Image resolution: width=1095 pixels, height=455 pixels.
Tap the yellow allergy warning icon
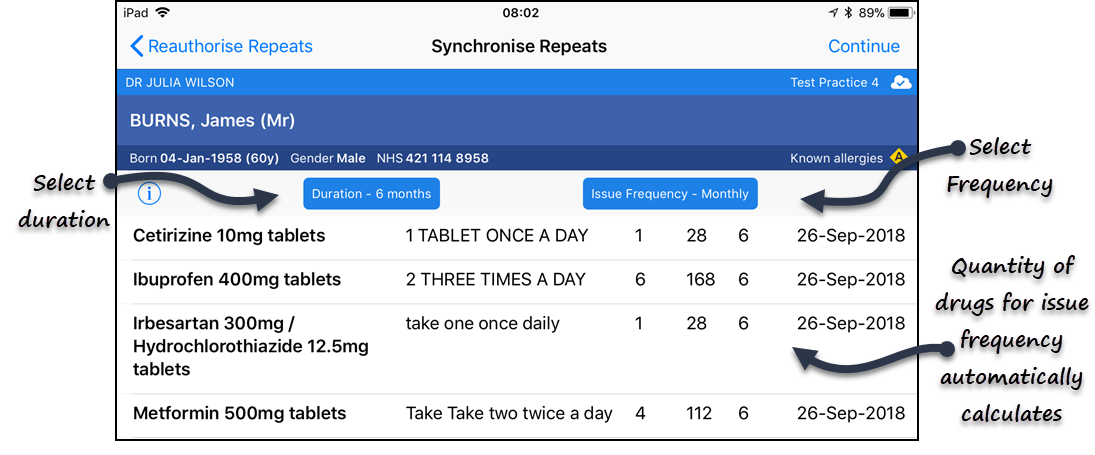898,157
